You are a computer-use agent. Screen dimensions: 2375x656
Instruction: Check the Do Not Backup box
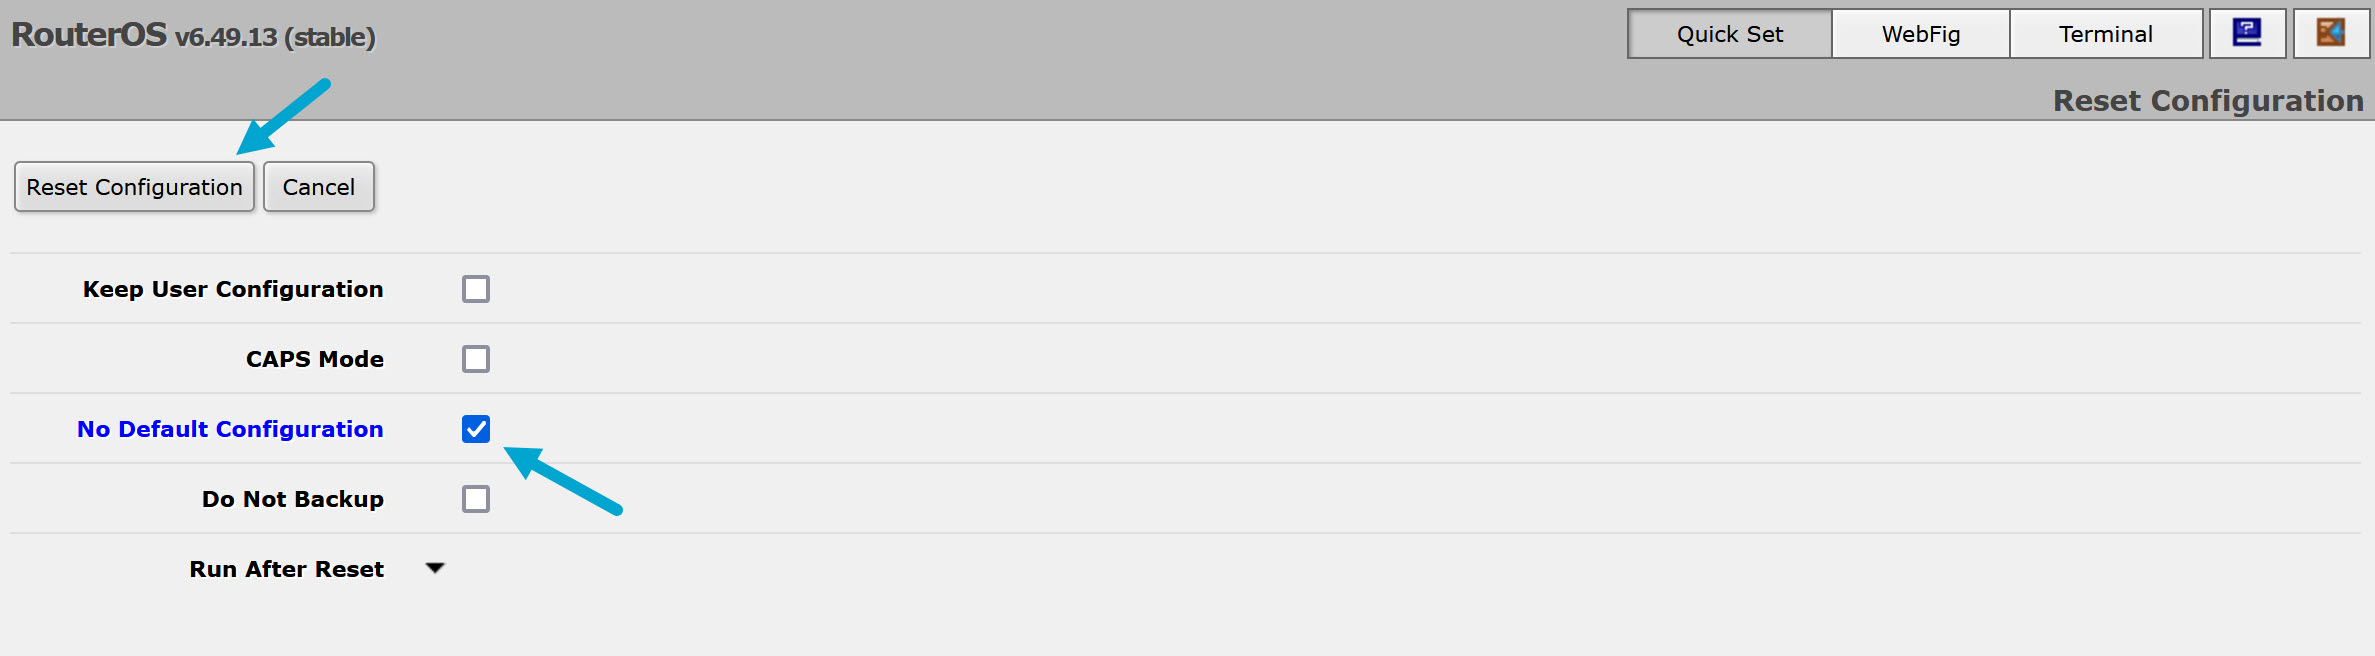(x=476, y=499)
